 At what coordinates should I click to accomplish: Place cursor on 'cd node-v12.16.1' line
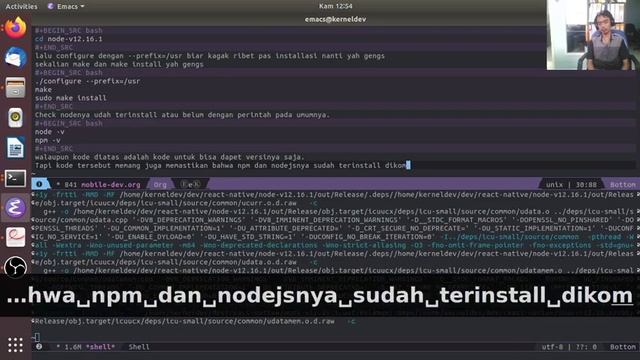(x=69, y=39)
